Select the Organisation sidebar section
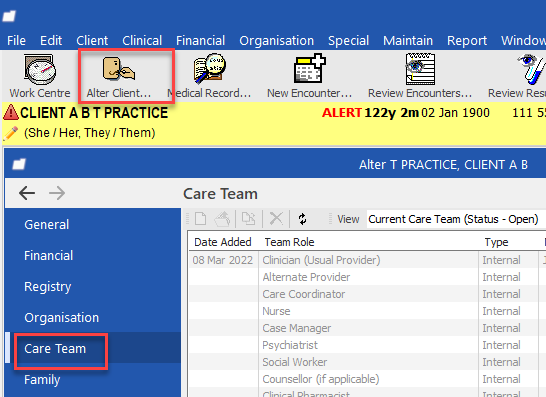Image resolution: width=546 pixels, height=397 pixels. point(93,317)
